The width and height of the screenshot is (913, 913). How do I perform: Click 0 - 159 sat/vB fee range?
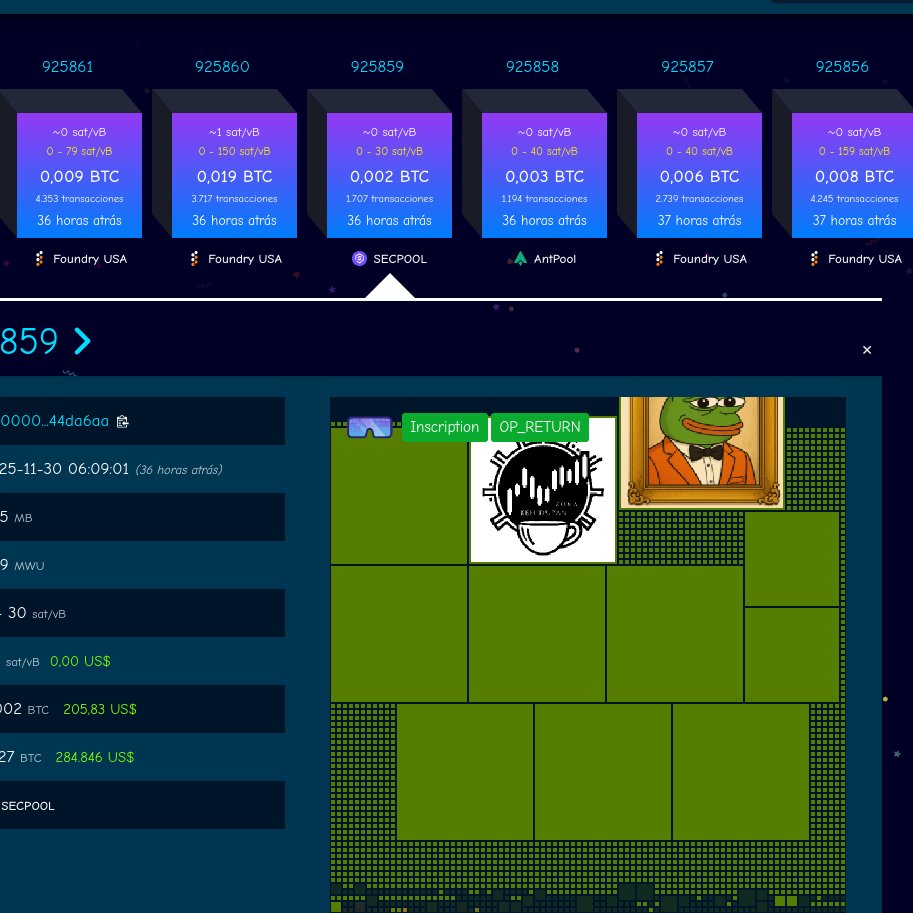(x=854, y=151)
